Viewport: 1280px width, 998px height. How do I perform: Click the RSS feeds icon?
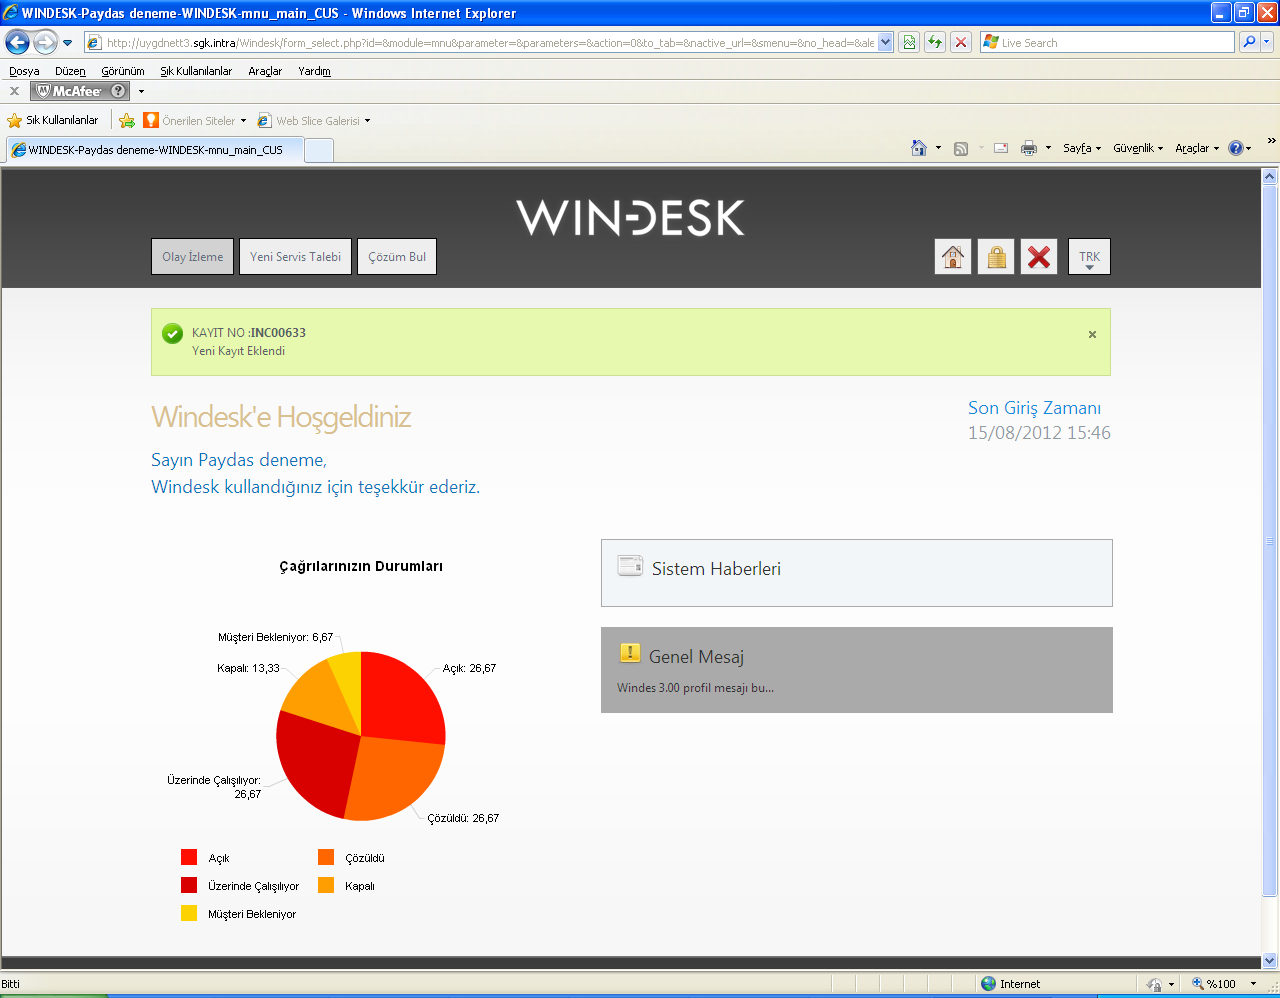tap(961, 148)
